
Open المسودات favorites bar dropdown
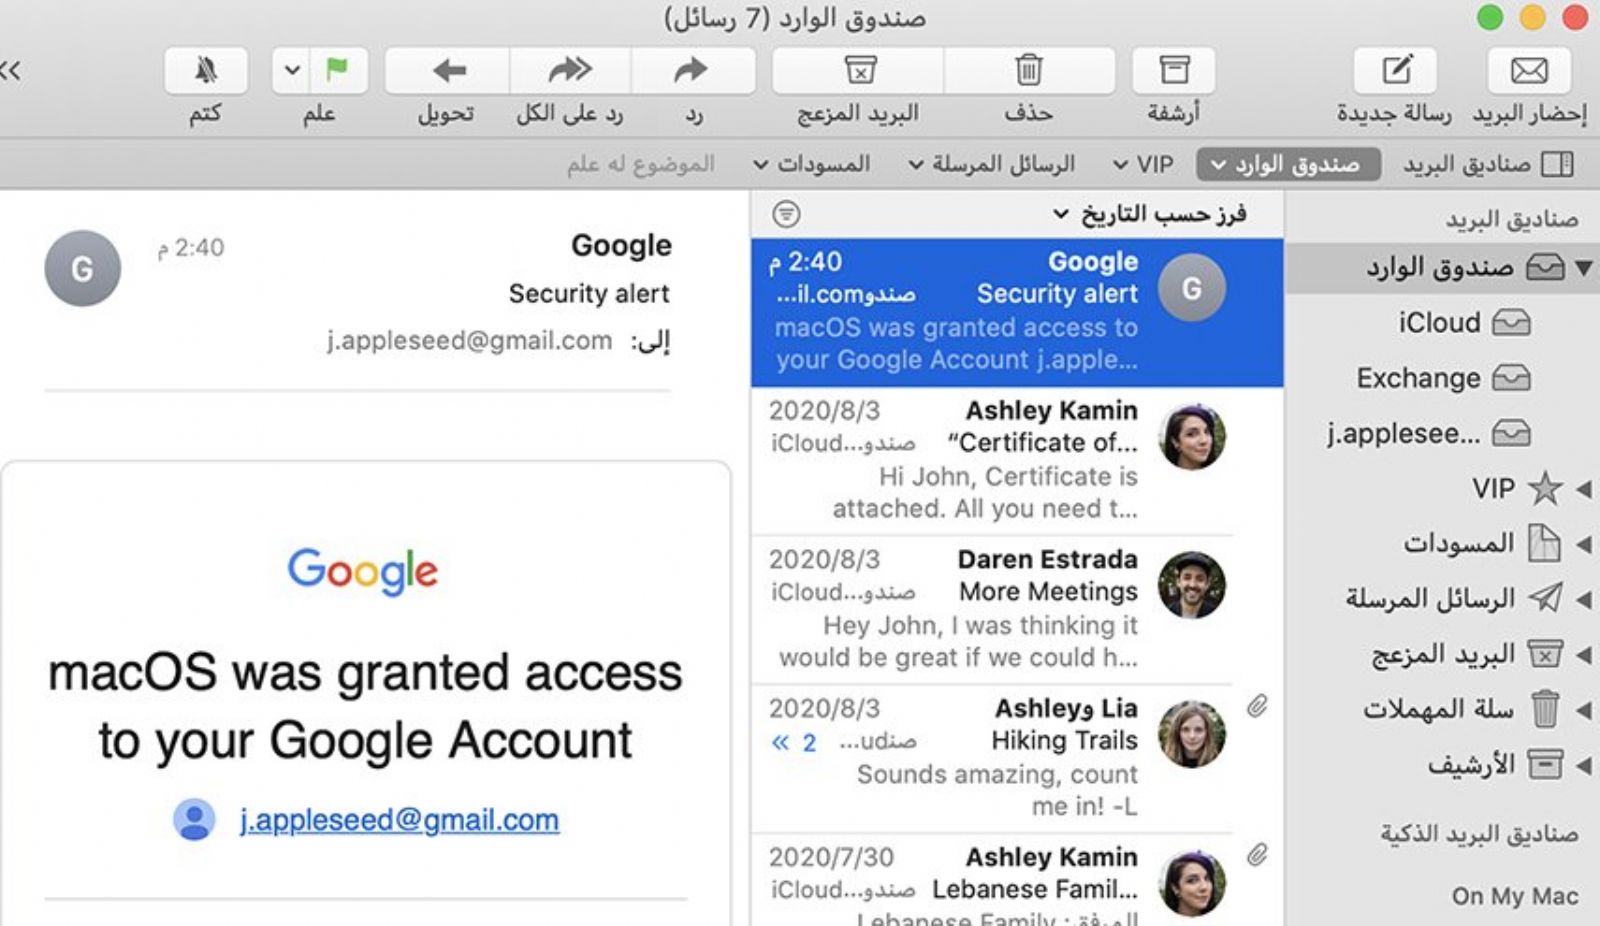click(x=812, y=164)
